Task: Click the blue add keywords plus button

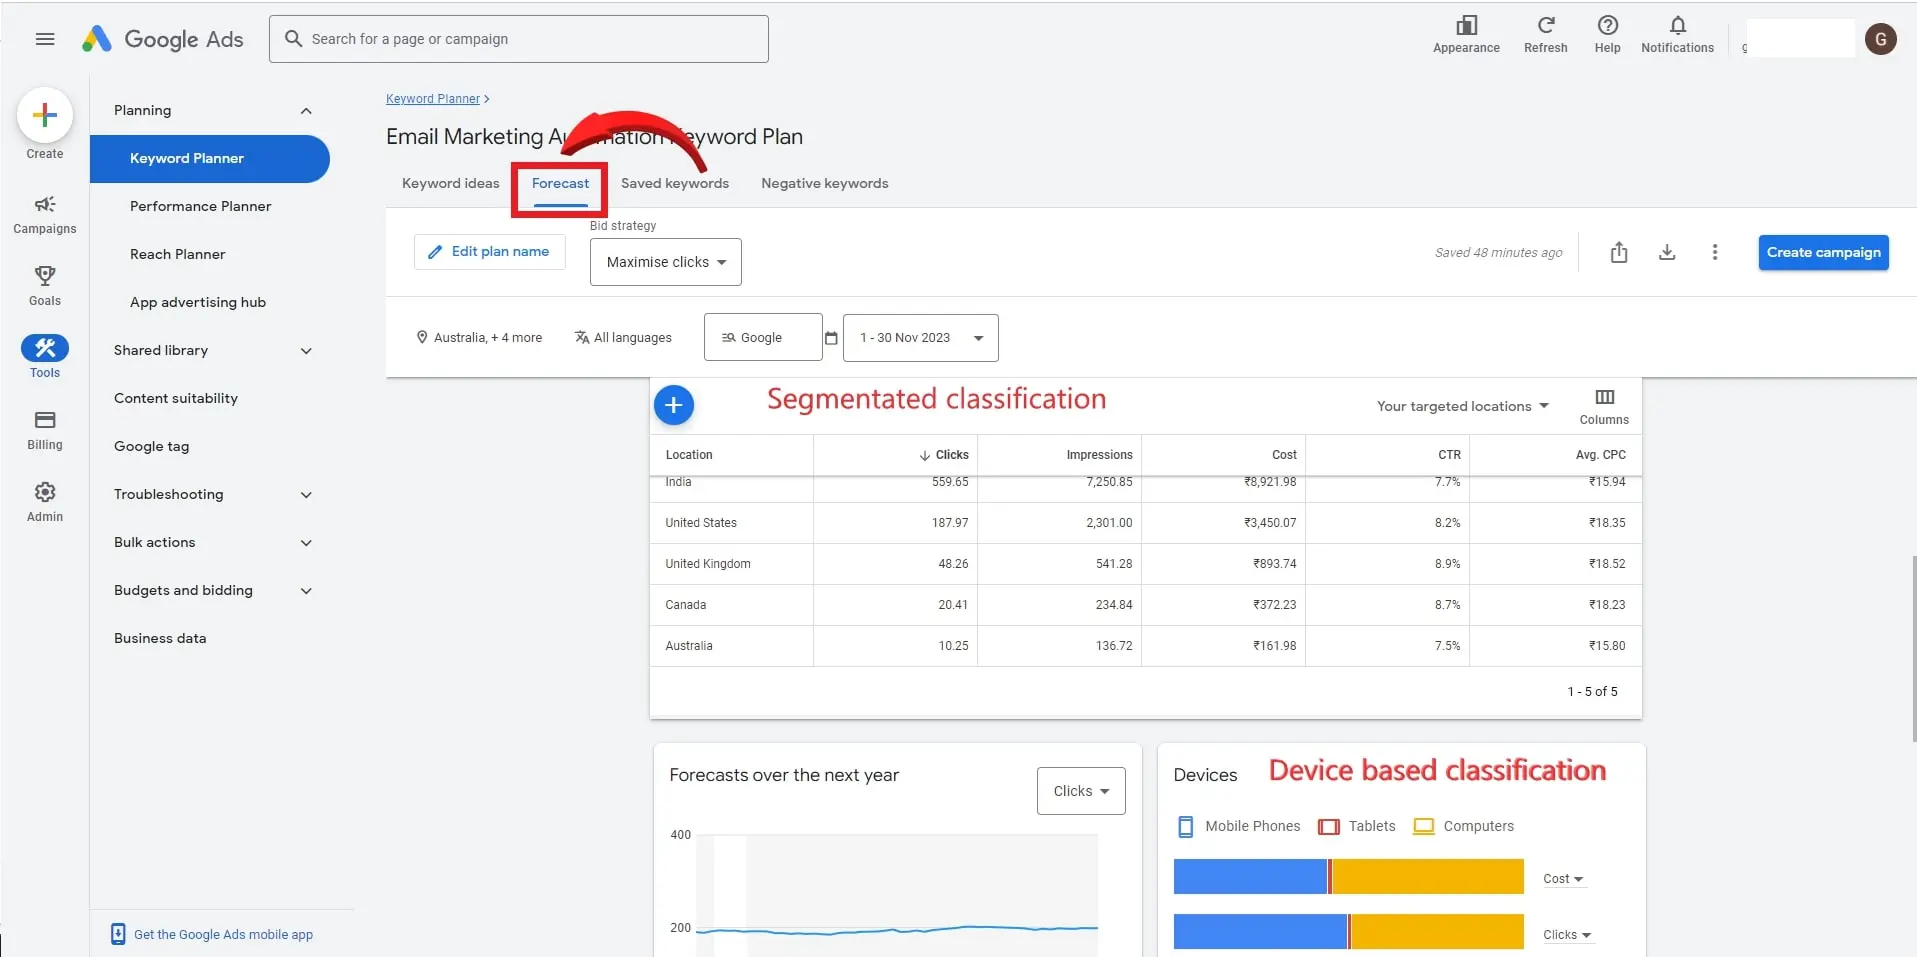Action: click(674, 405)
